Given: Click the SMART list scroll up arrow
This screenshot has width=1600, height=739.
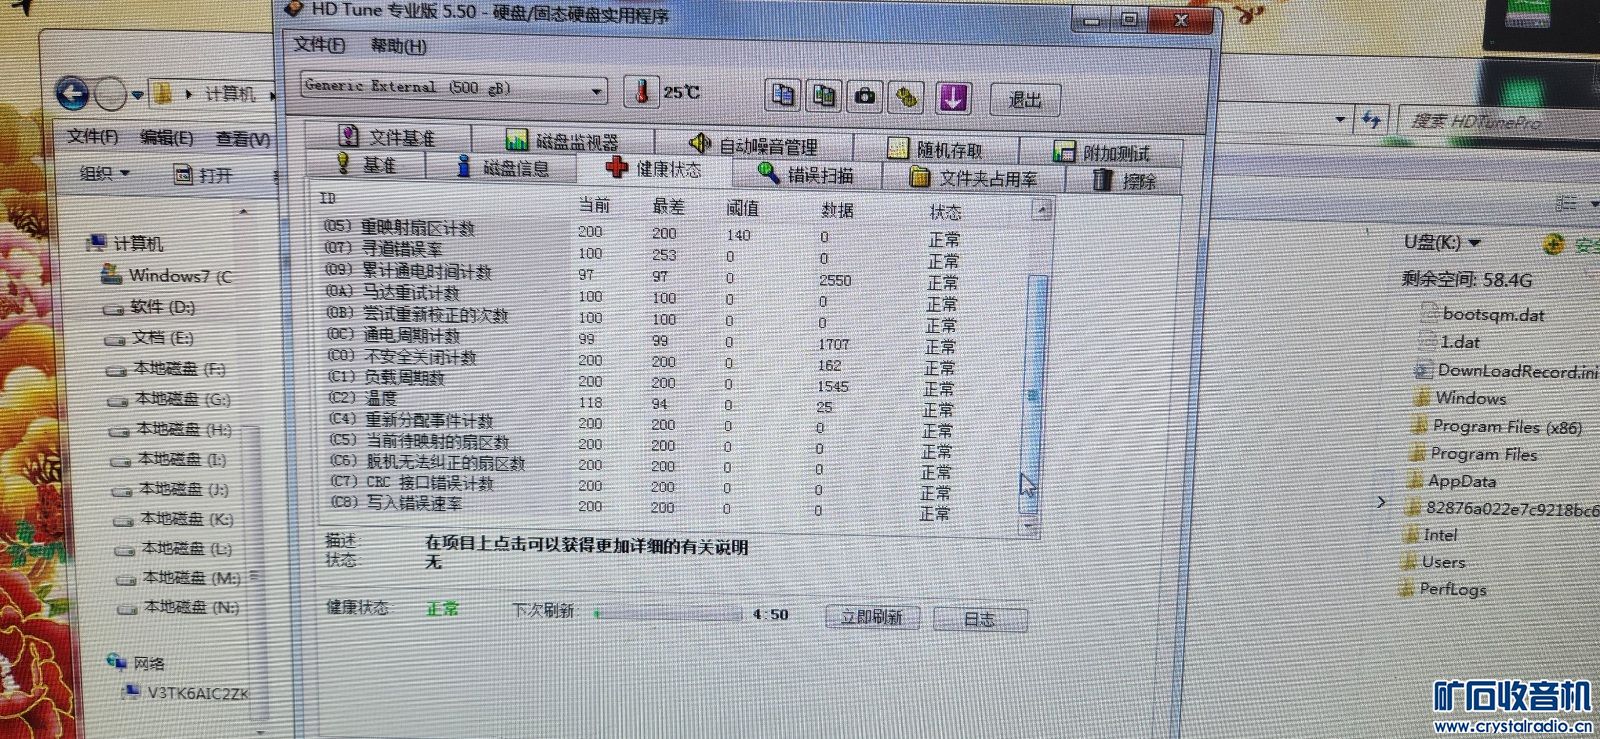Looking at the screenshot, I should [x=1042, y=210].
